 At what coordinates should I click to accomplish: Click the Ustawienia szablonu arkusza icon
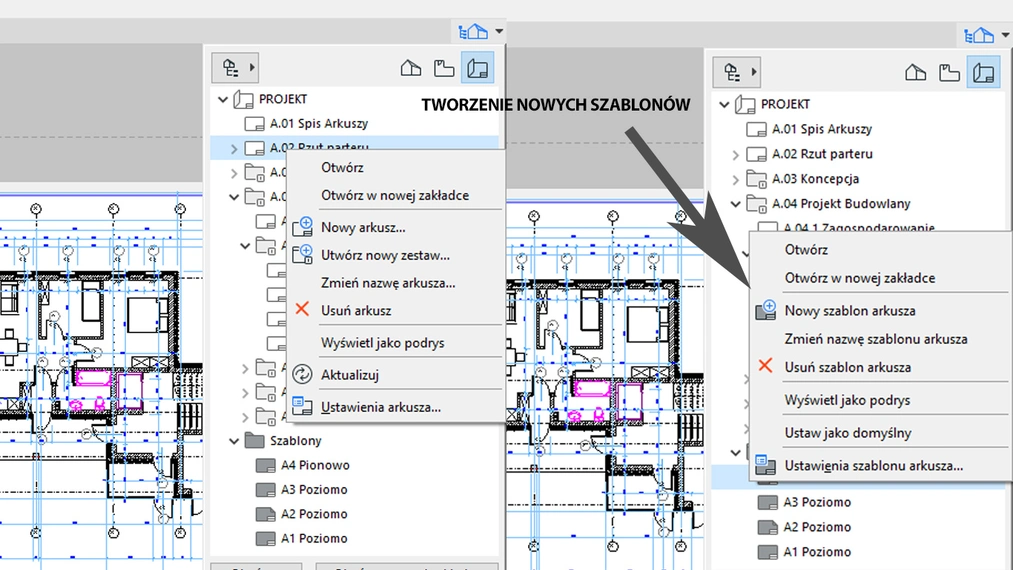(x=766, y=465)
